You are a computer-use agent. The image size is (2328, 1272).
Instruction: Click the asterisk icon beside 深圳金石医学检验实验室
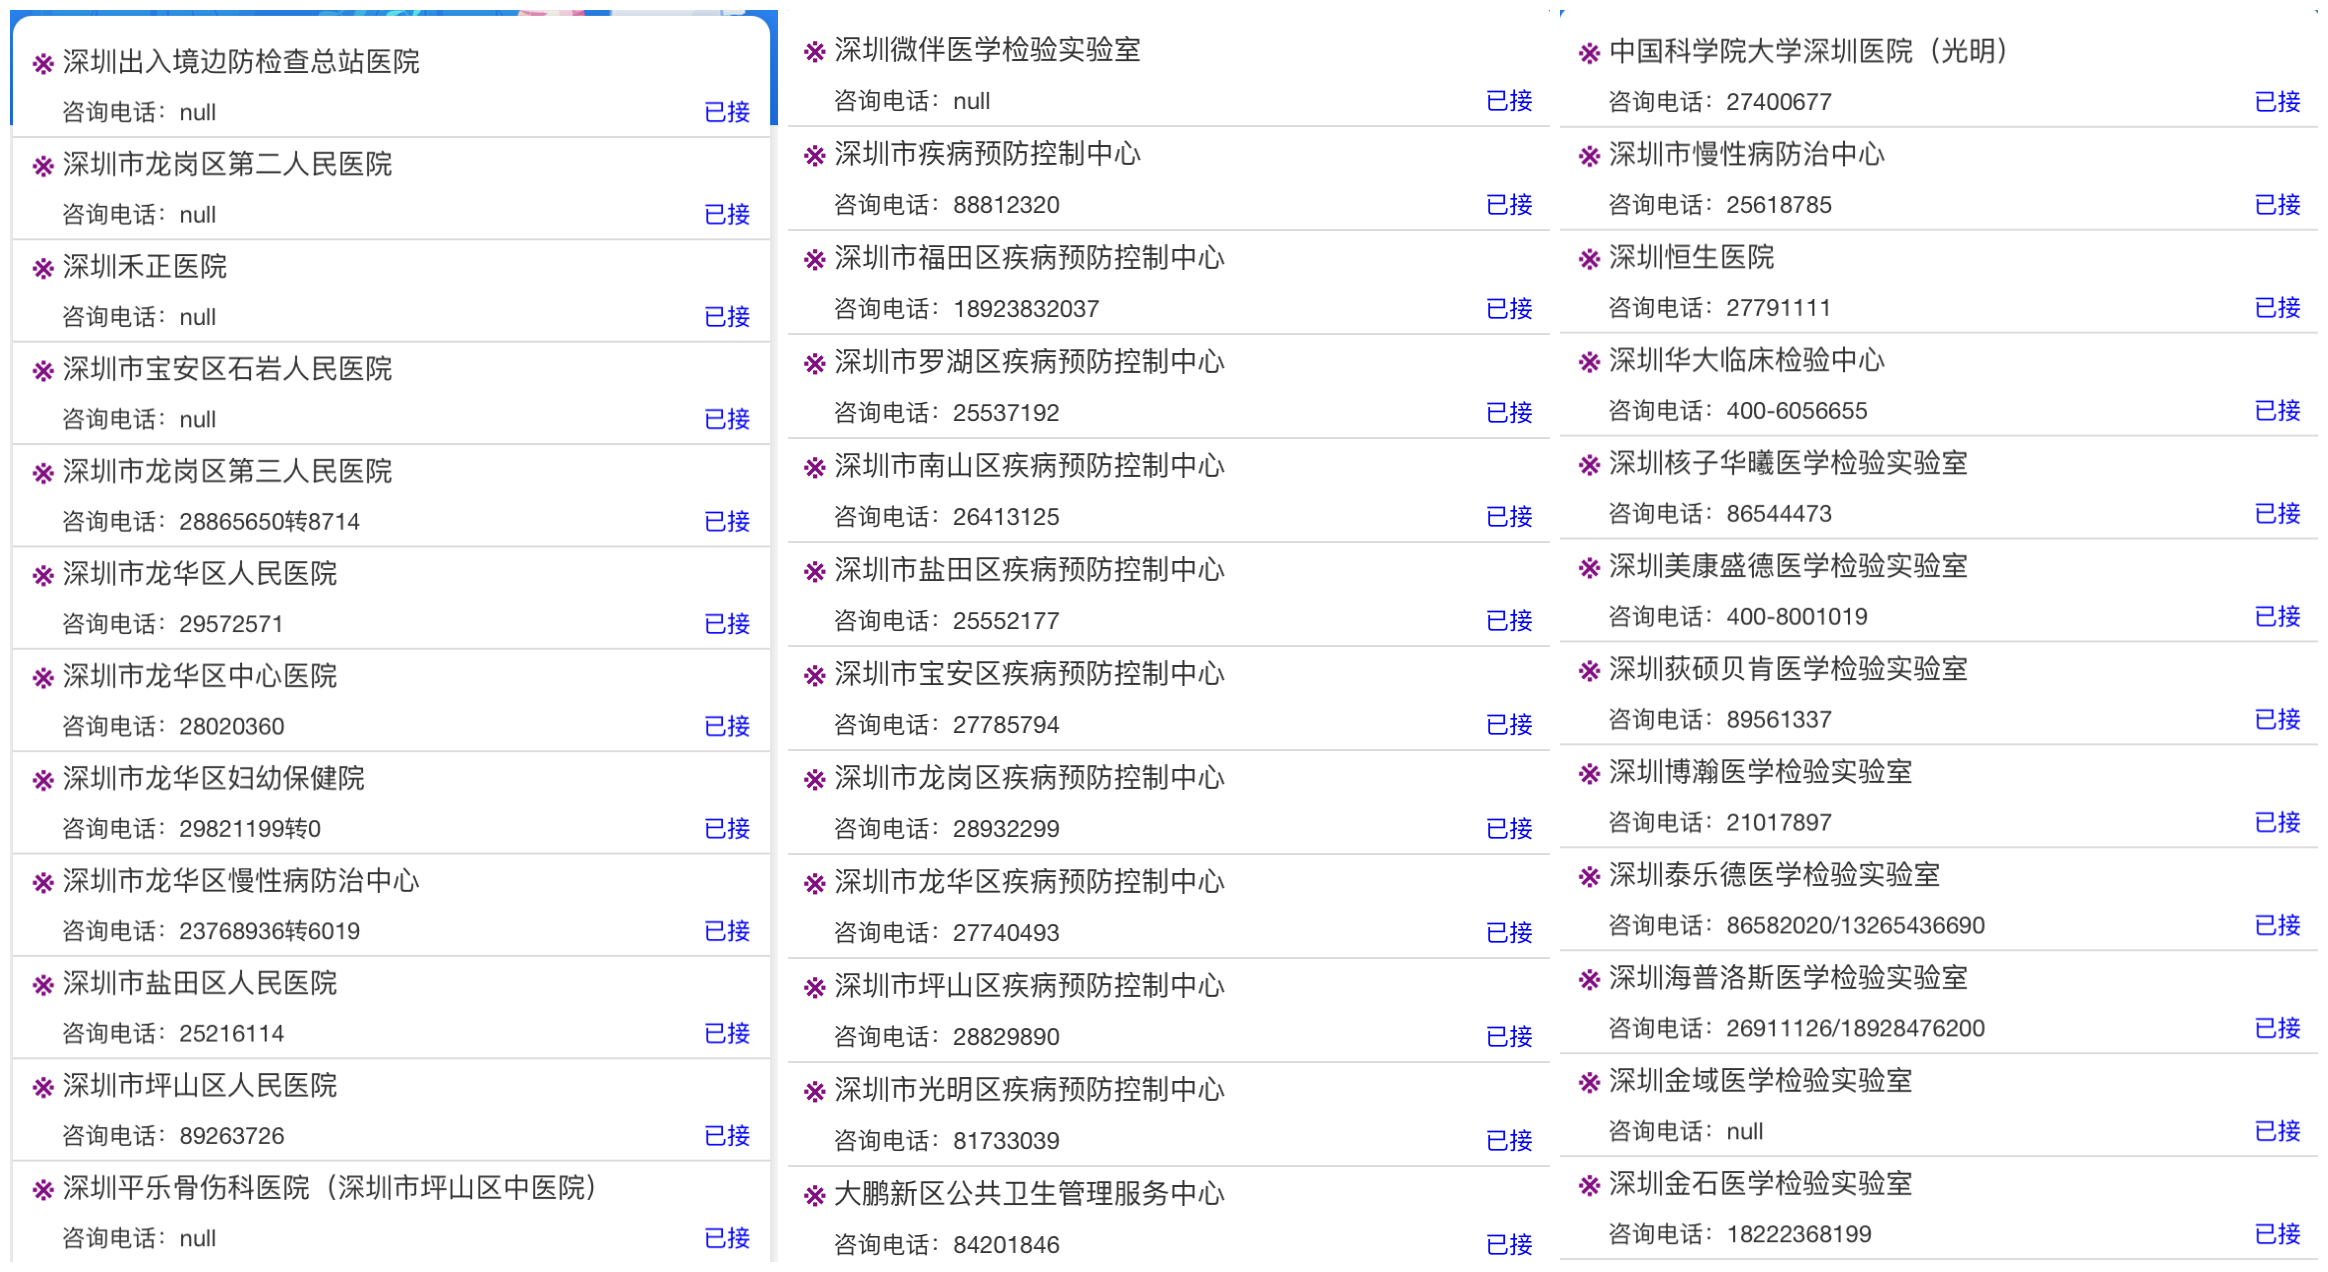coord(1589,1186)
